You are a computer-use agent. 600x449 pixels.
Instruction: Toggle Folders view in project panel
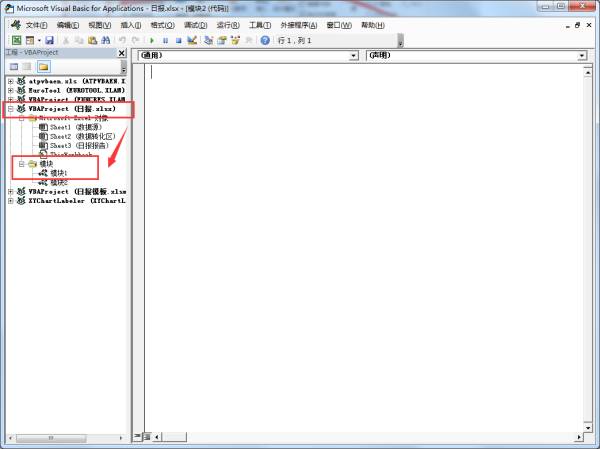[44, 67]
